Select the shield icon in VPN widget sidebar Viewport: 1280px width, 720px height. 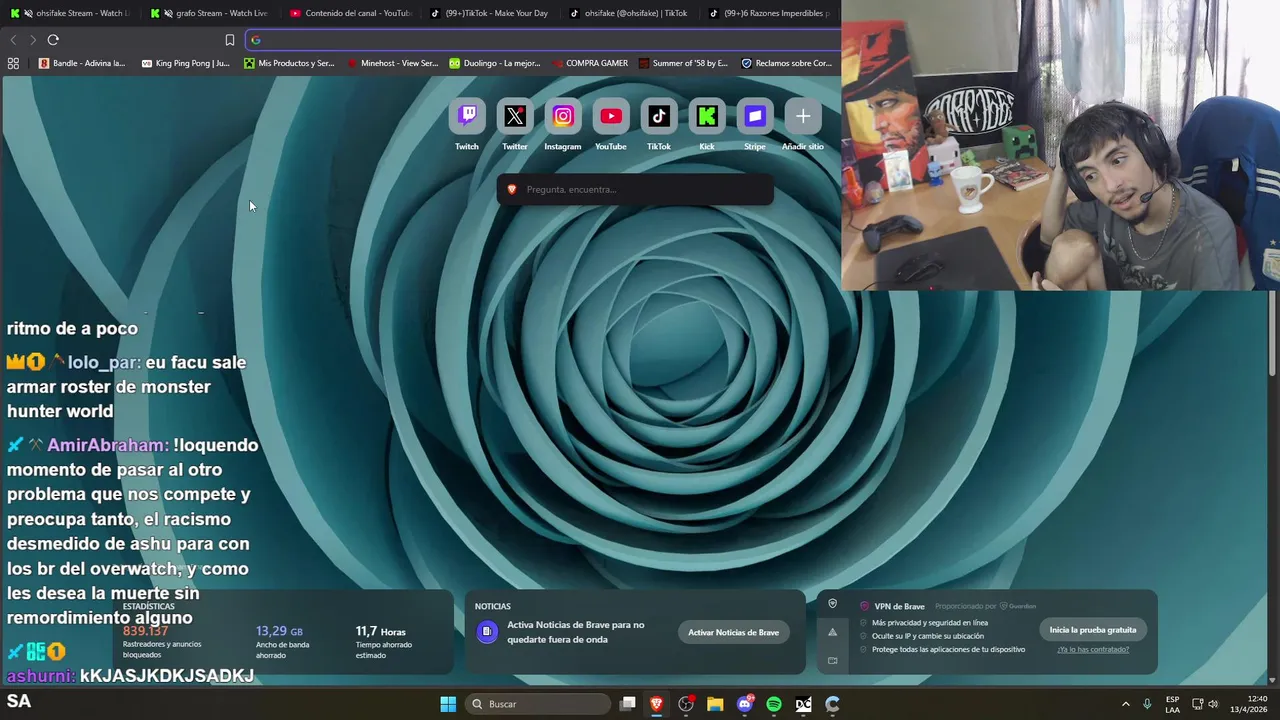(x=833, y=604)
